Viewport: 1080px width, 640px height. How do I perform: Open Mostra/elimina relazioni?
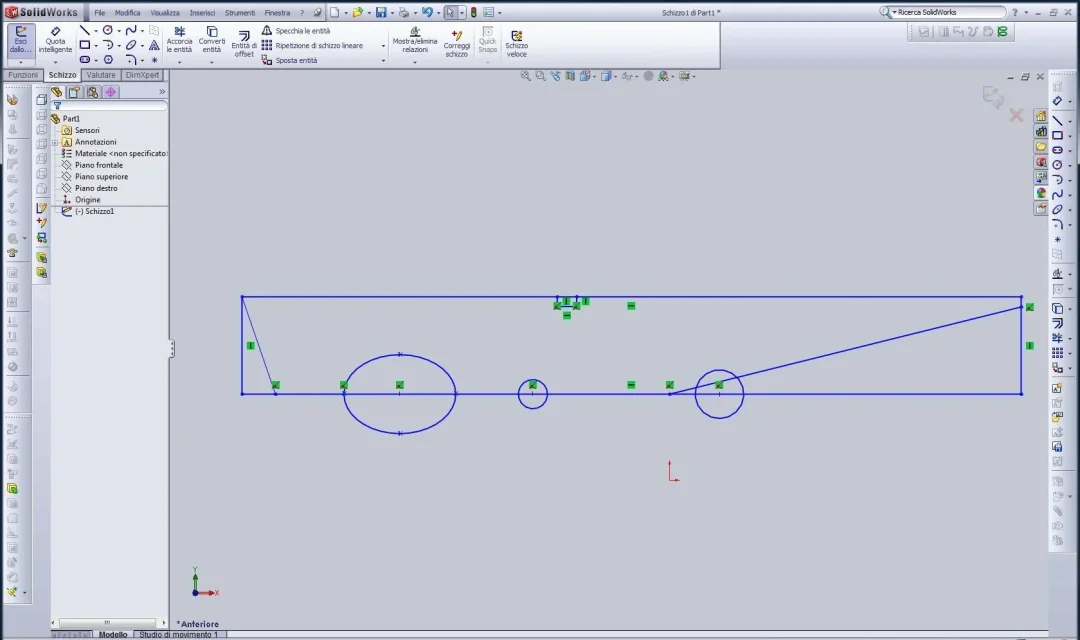pyautogui.click(x=415, y=40)
